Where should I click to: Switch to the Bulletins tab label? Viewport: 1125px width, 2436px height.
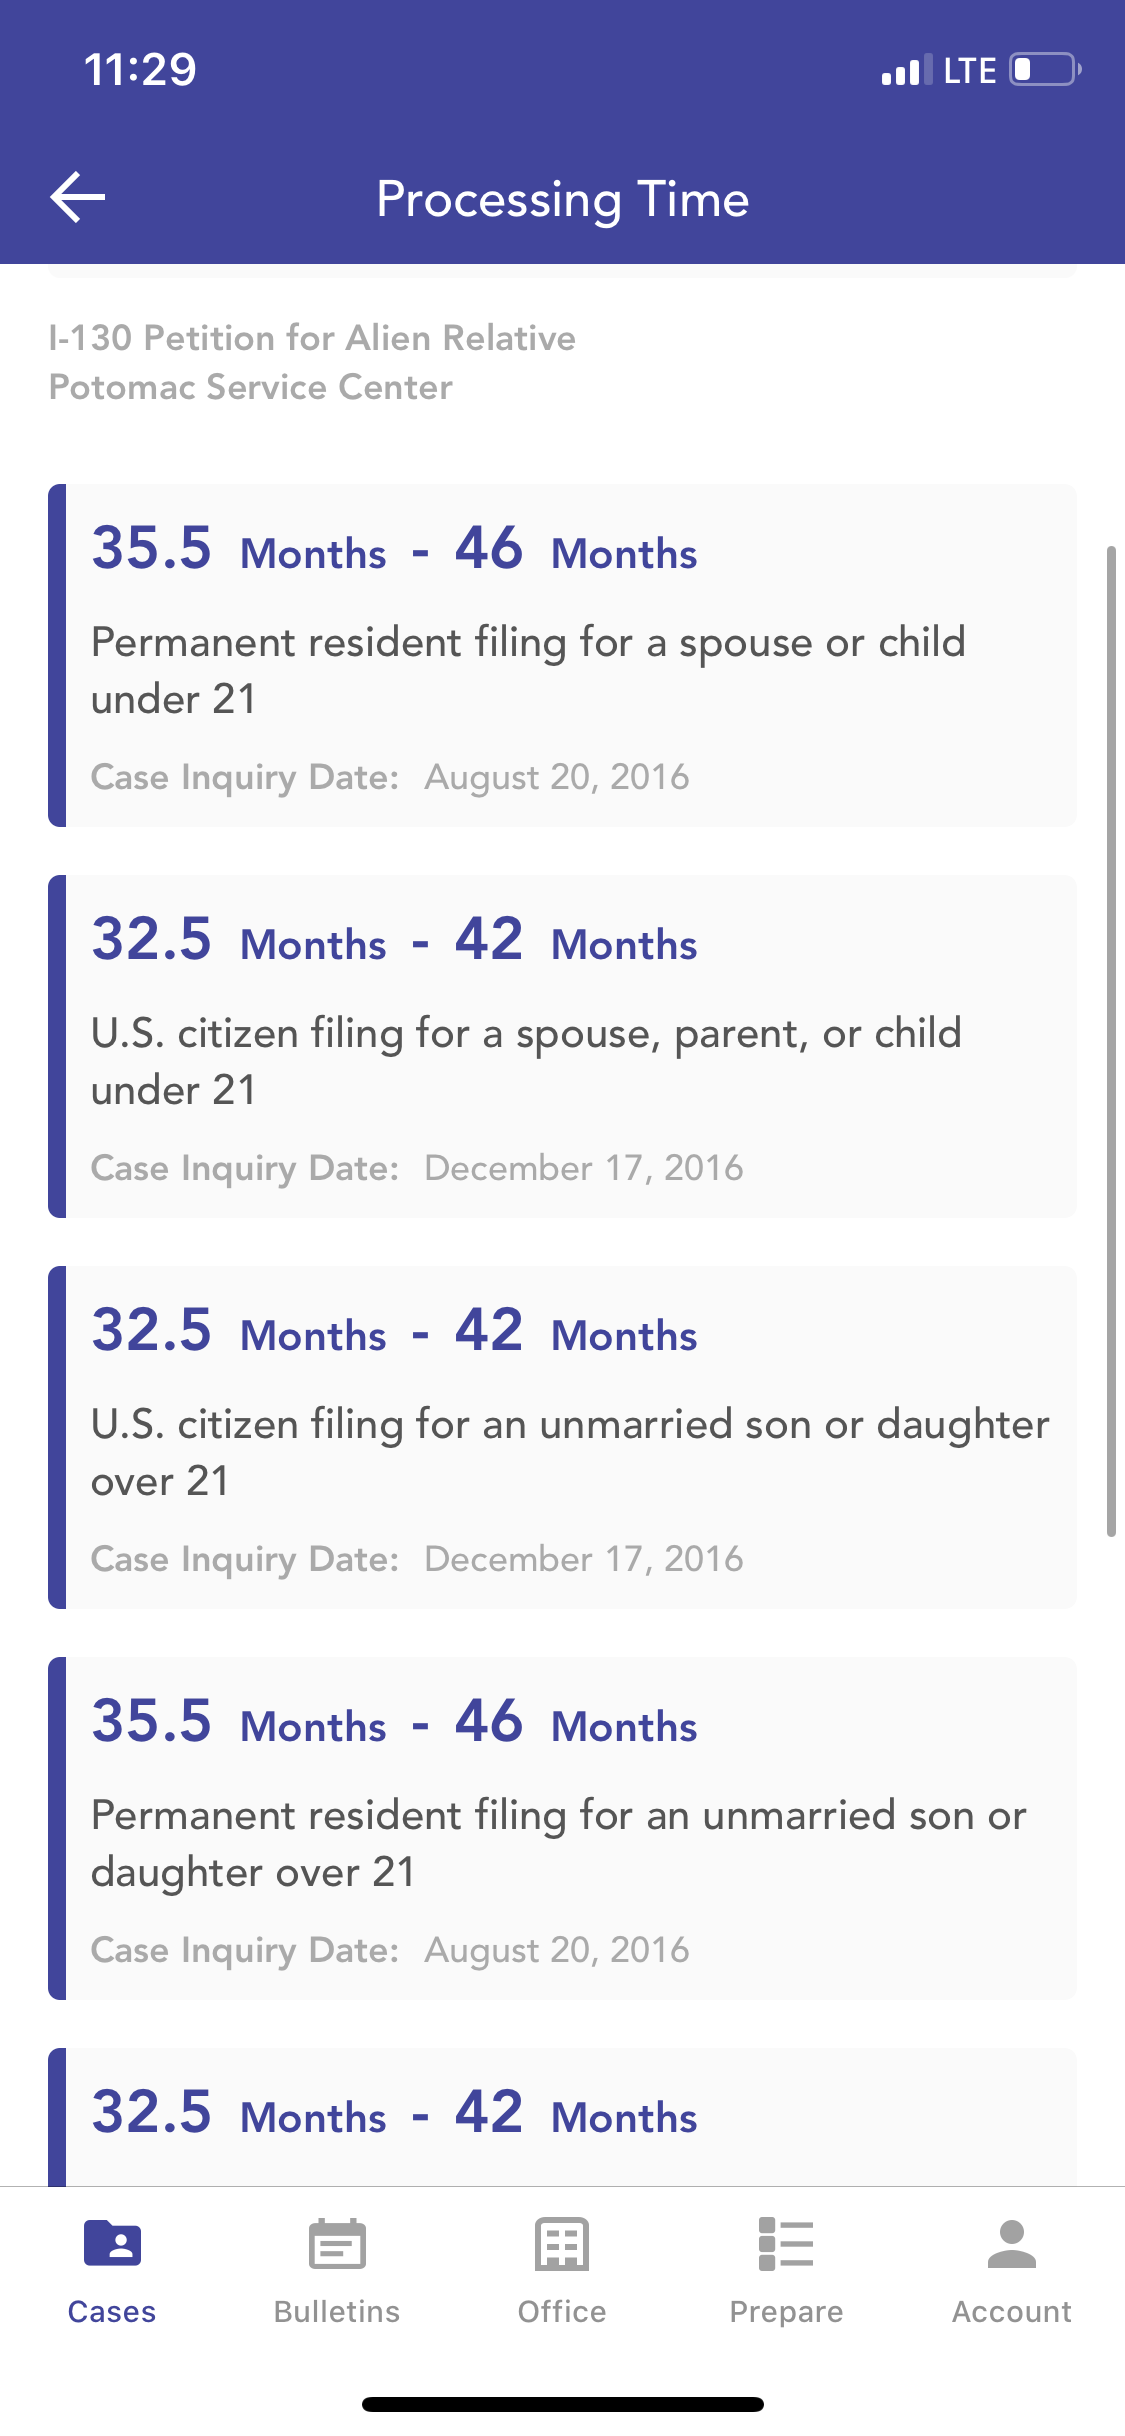337,2312
